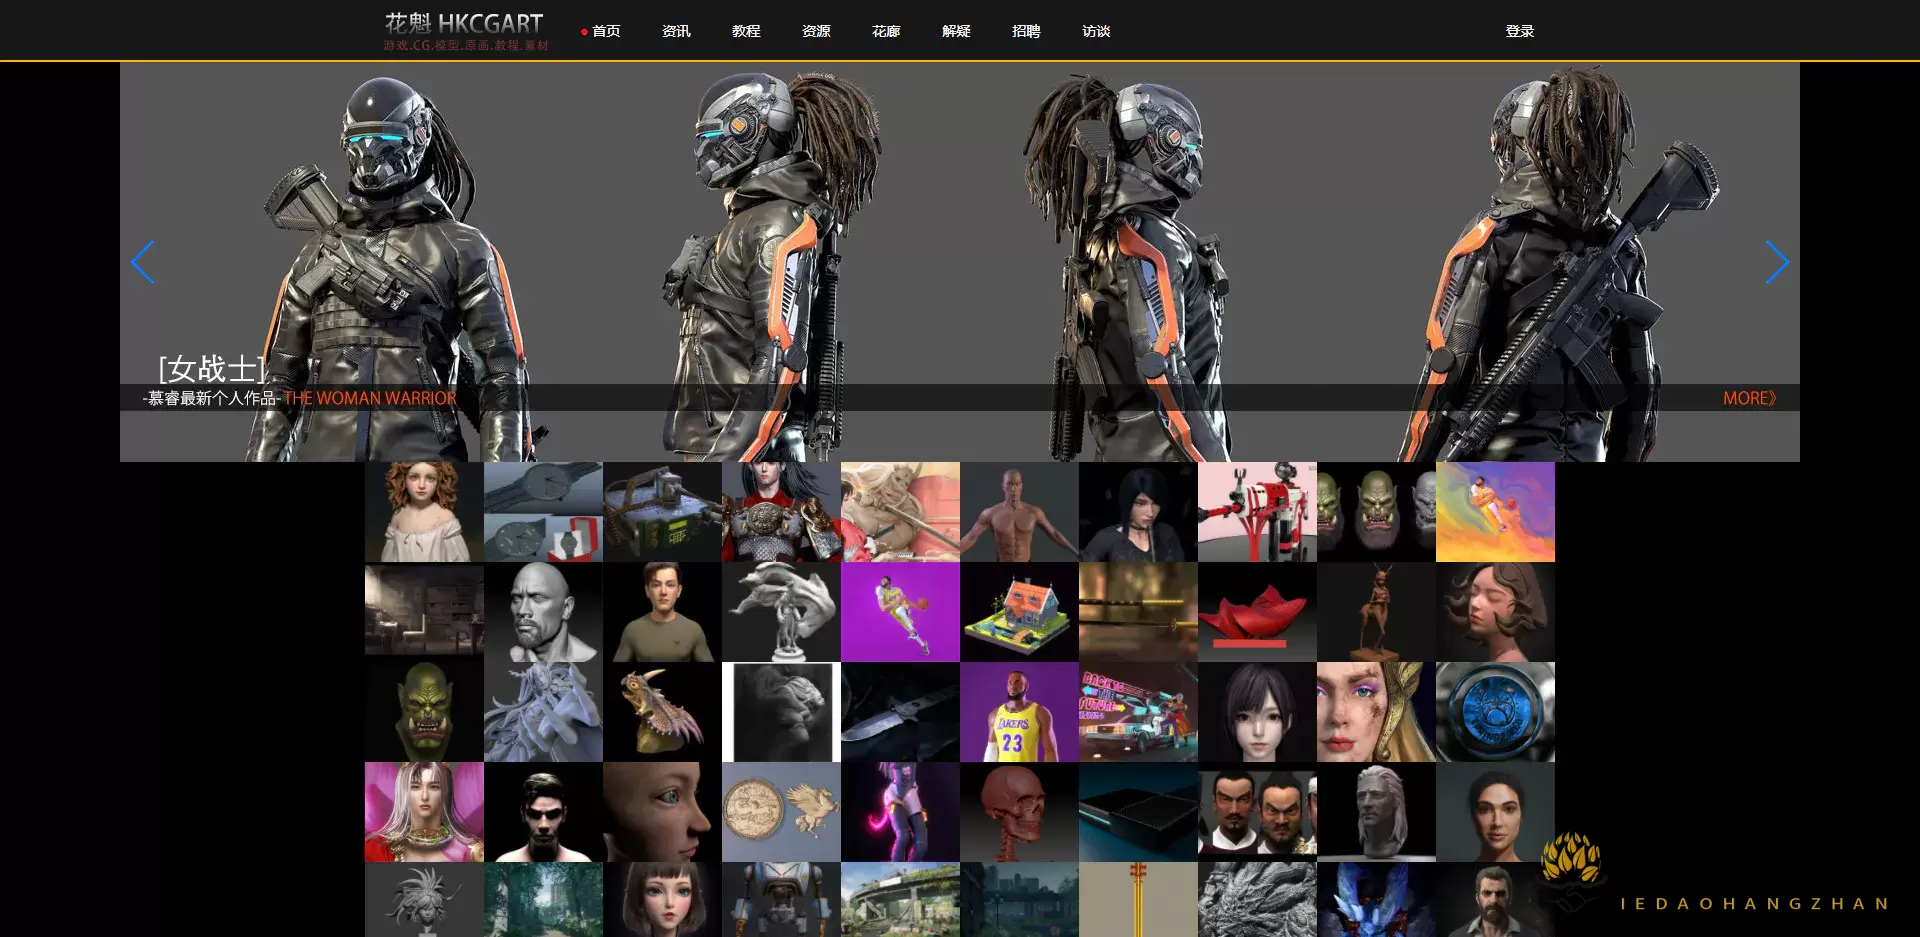1920x937 pixels.
Task: Click the HKCGART site logo
Action: [x=465, y=31]
